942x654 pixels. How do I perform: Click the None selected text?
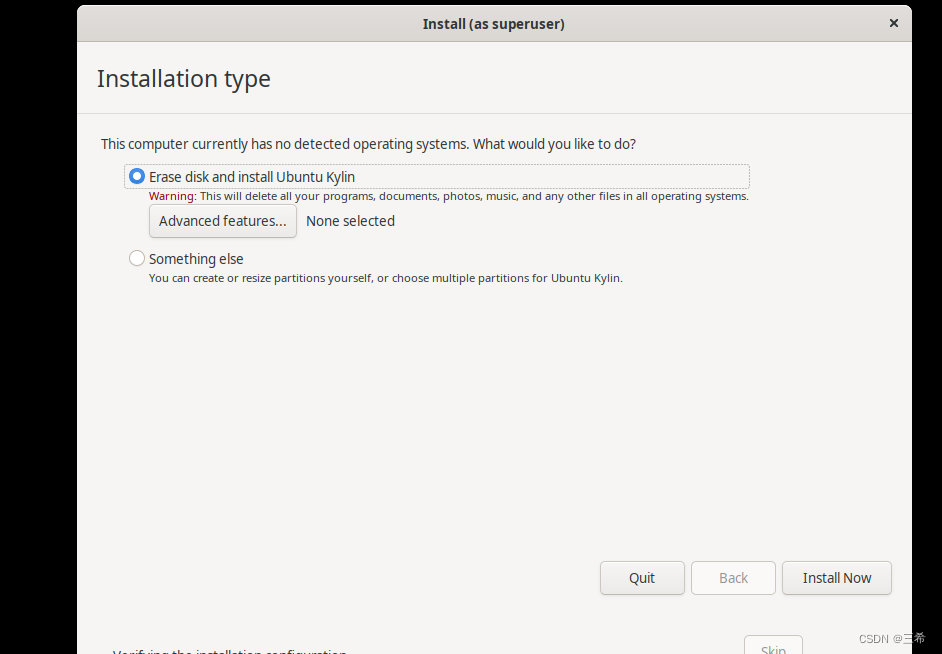350,221
